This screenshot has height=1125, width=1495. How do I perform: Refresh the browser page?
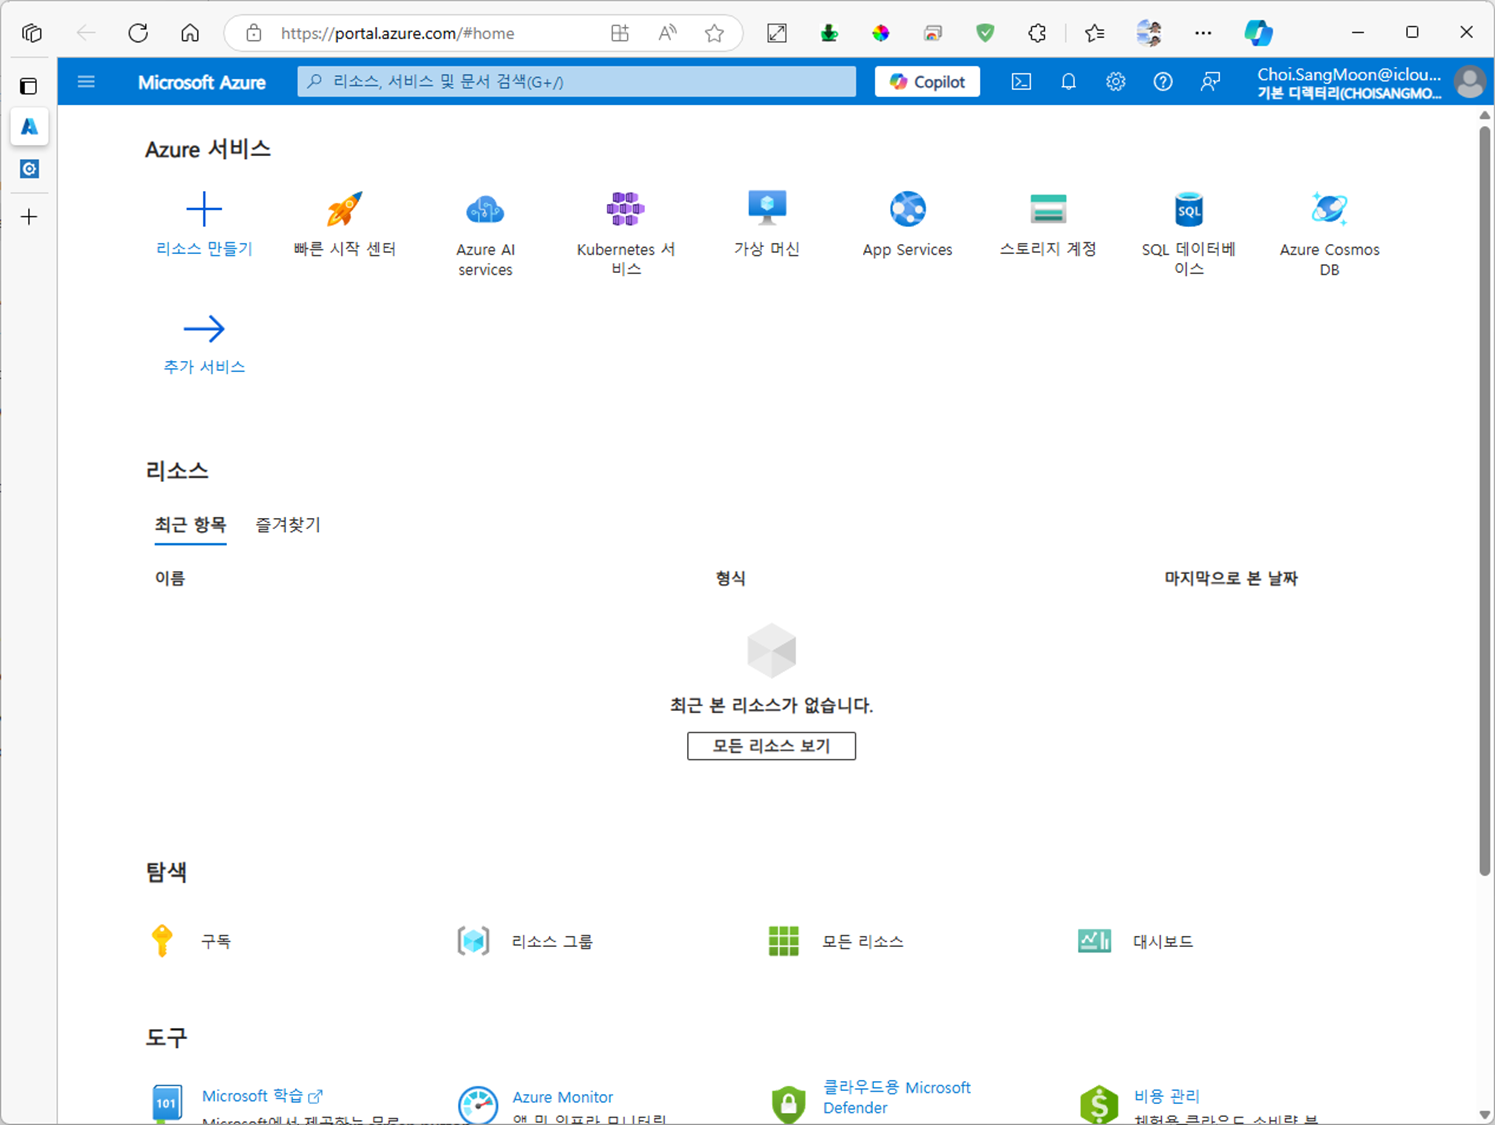[x=138, y=33]
